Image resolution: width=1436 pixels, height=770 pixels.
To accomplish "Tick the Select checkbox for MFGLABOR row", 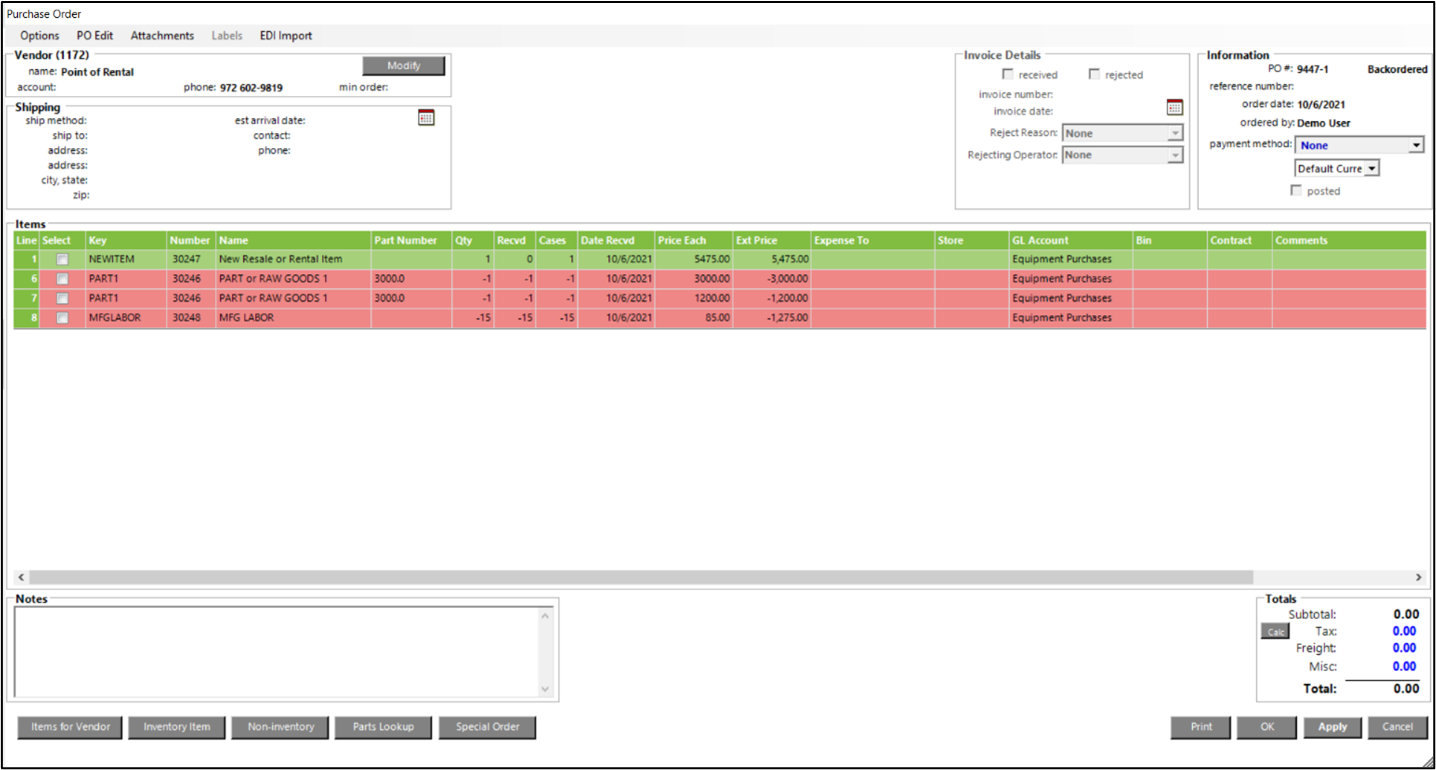I will coord(62,318).
